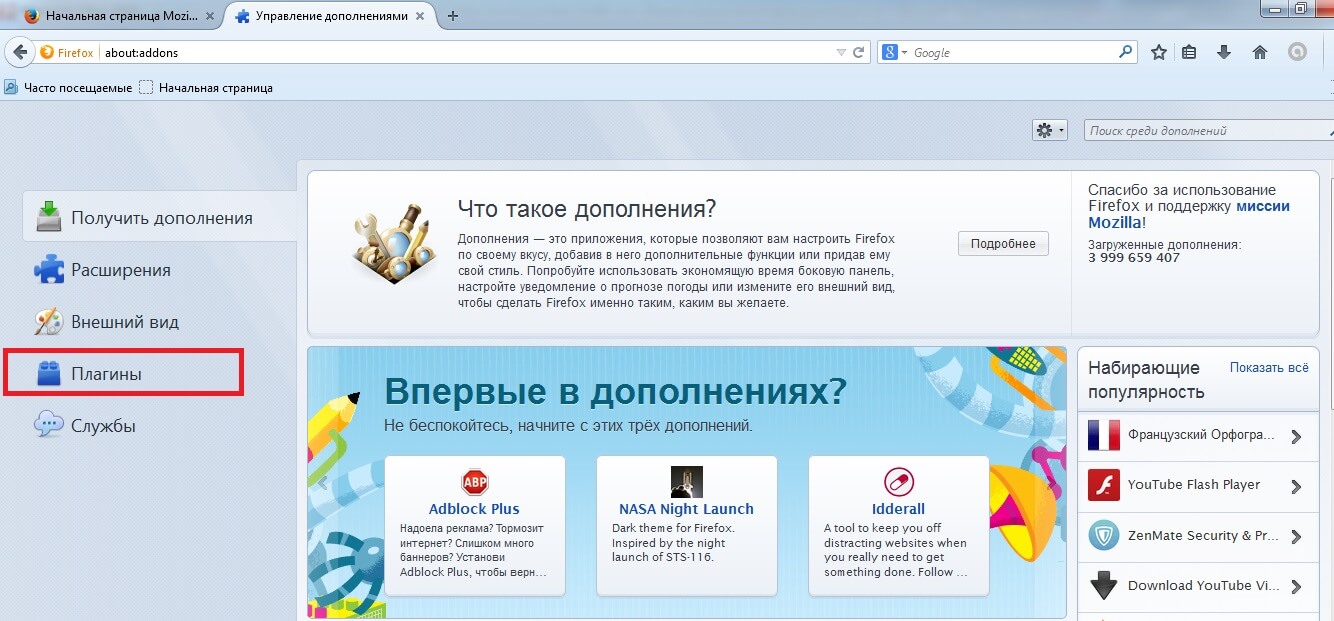Open the NASA Night Launch add-on card
The image size is (1334, 621).
tap(687, 525)
